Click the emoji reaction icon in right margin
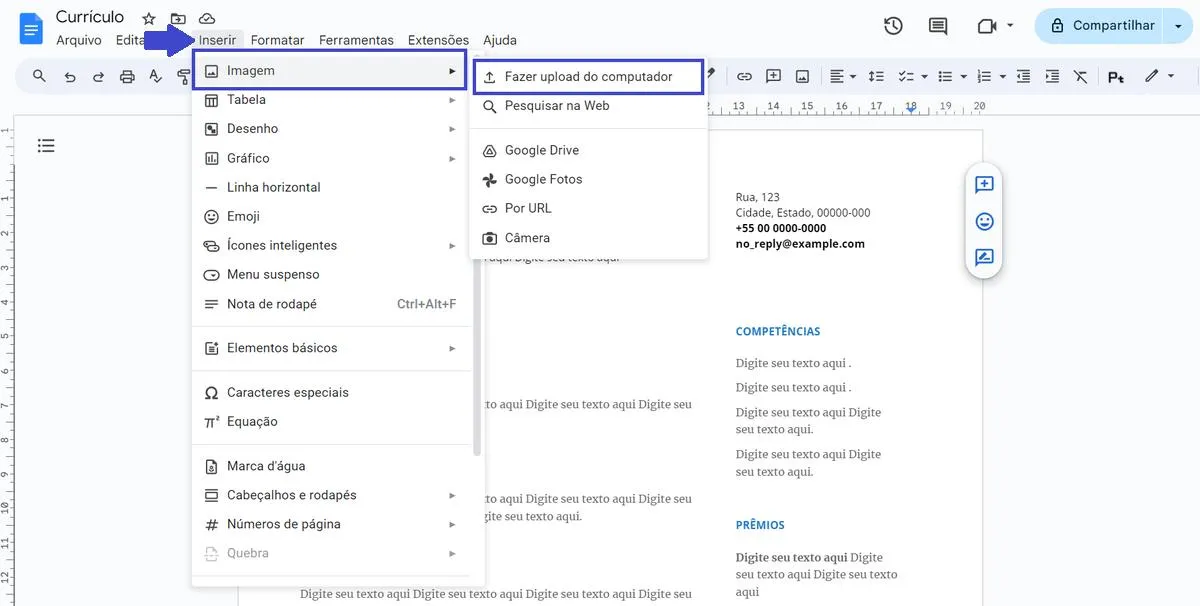This screenshot has width=1200, height=606. click(984, 221)
